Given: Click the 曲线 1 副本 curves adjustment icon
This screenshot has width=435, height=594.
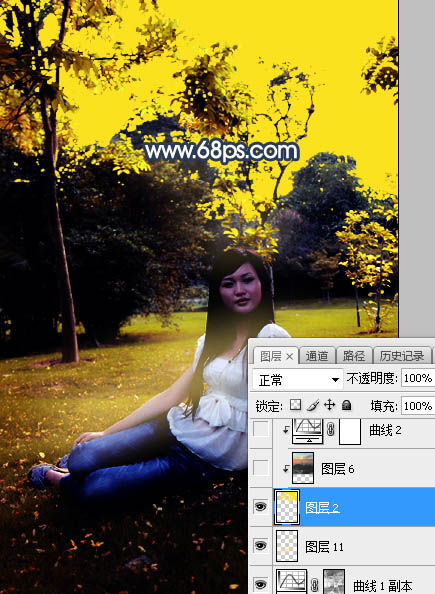Looking at the screenshot, I should pos(291,581).
